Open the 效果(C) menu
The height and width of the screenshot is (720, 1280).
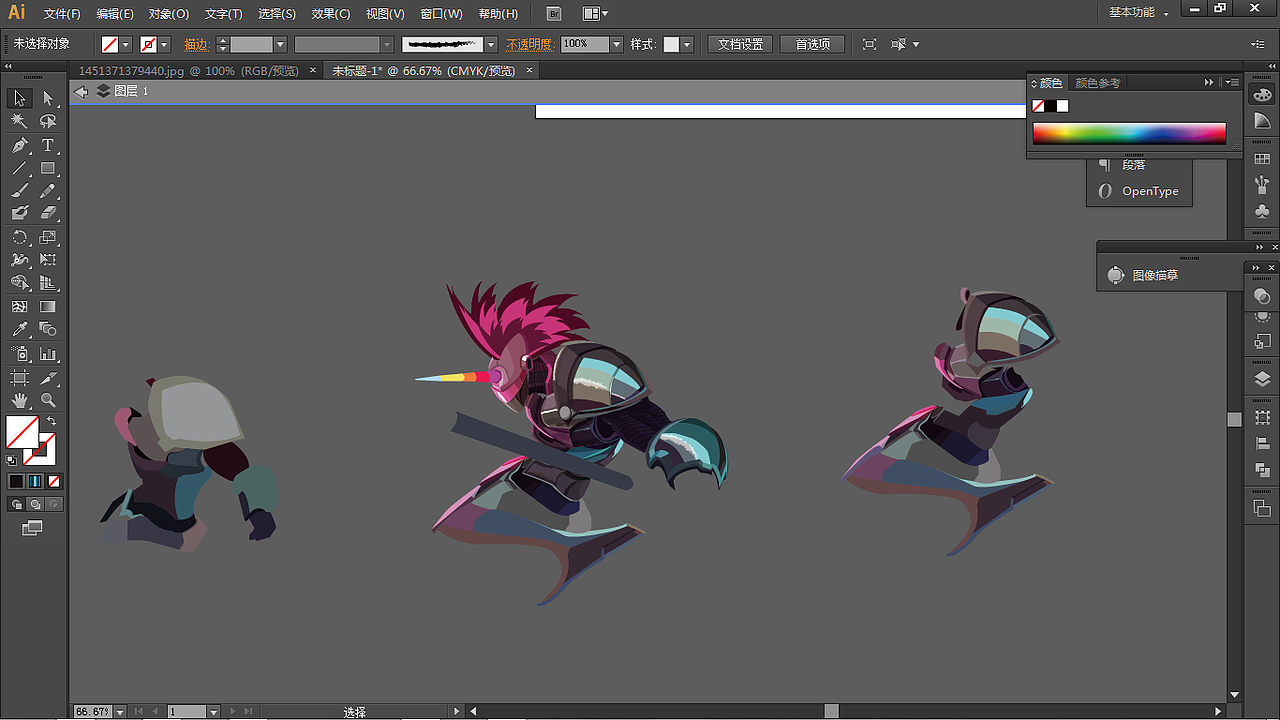click(331, 14)
